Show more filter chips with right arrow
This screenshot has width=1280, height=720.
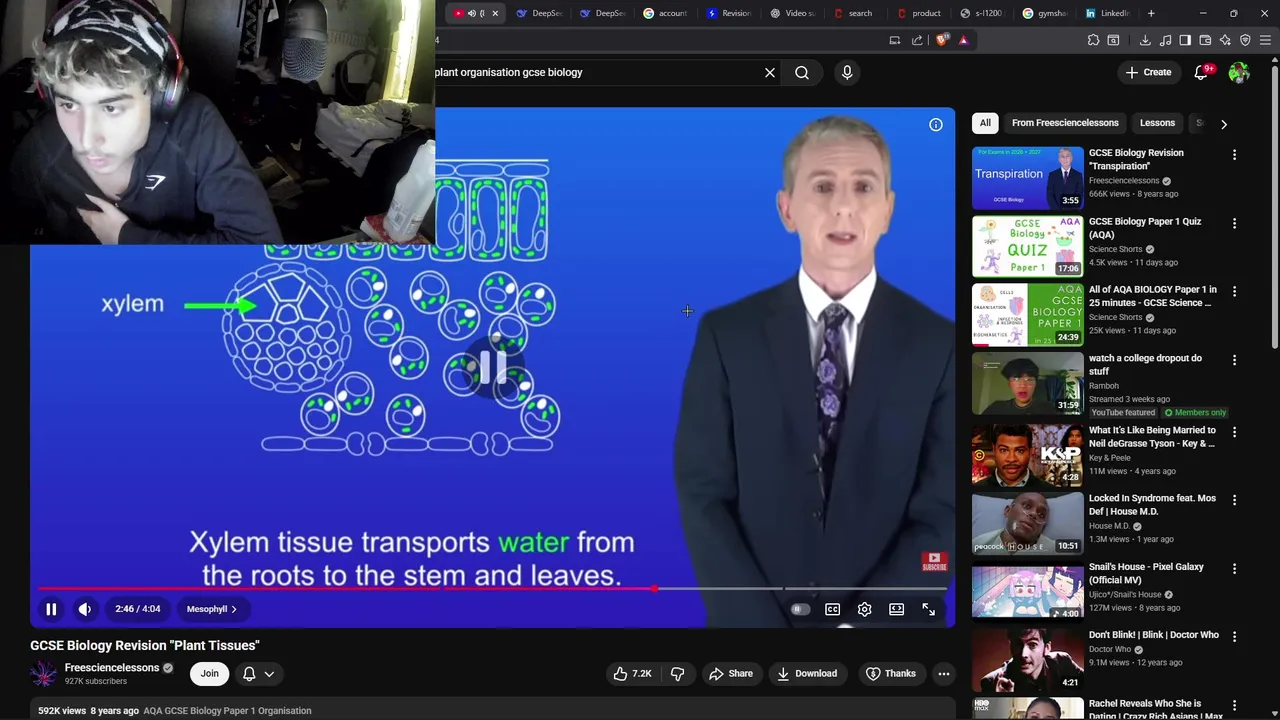pyautogui.click(x=1224, y=124)
